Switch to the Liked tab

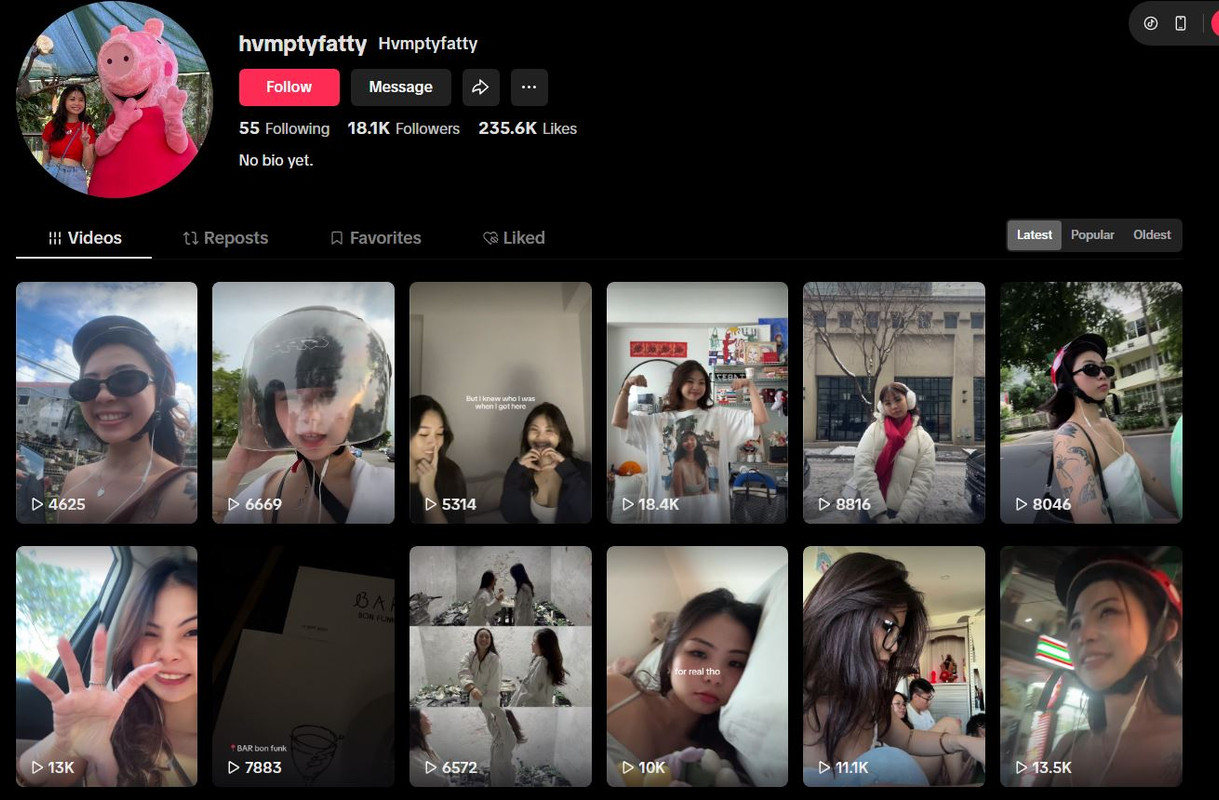click(513, 238)
